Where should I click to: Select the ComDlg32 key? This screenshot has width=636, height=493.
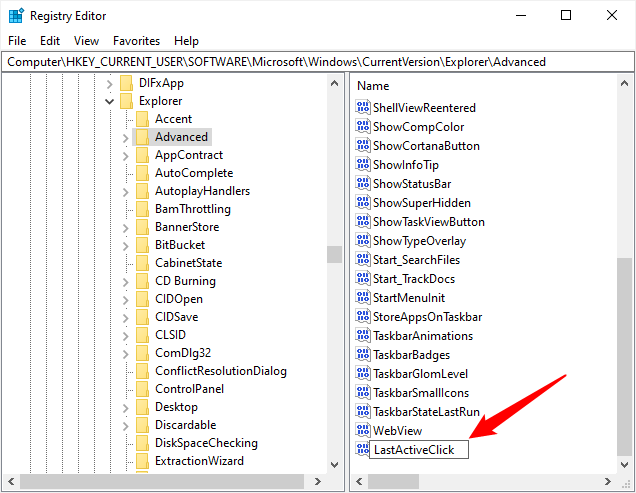pyautogui.click(x=183, y=353)
